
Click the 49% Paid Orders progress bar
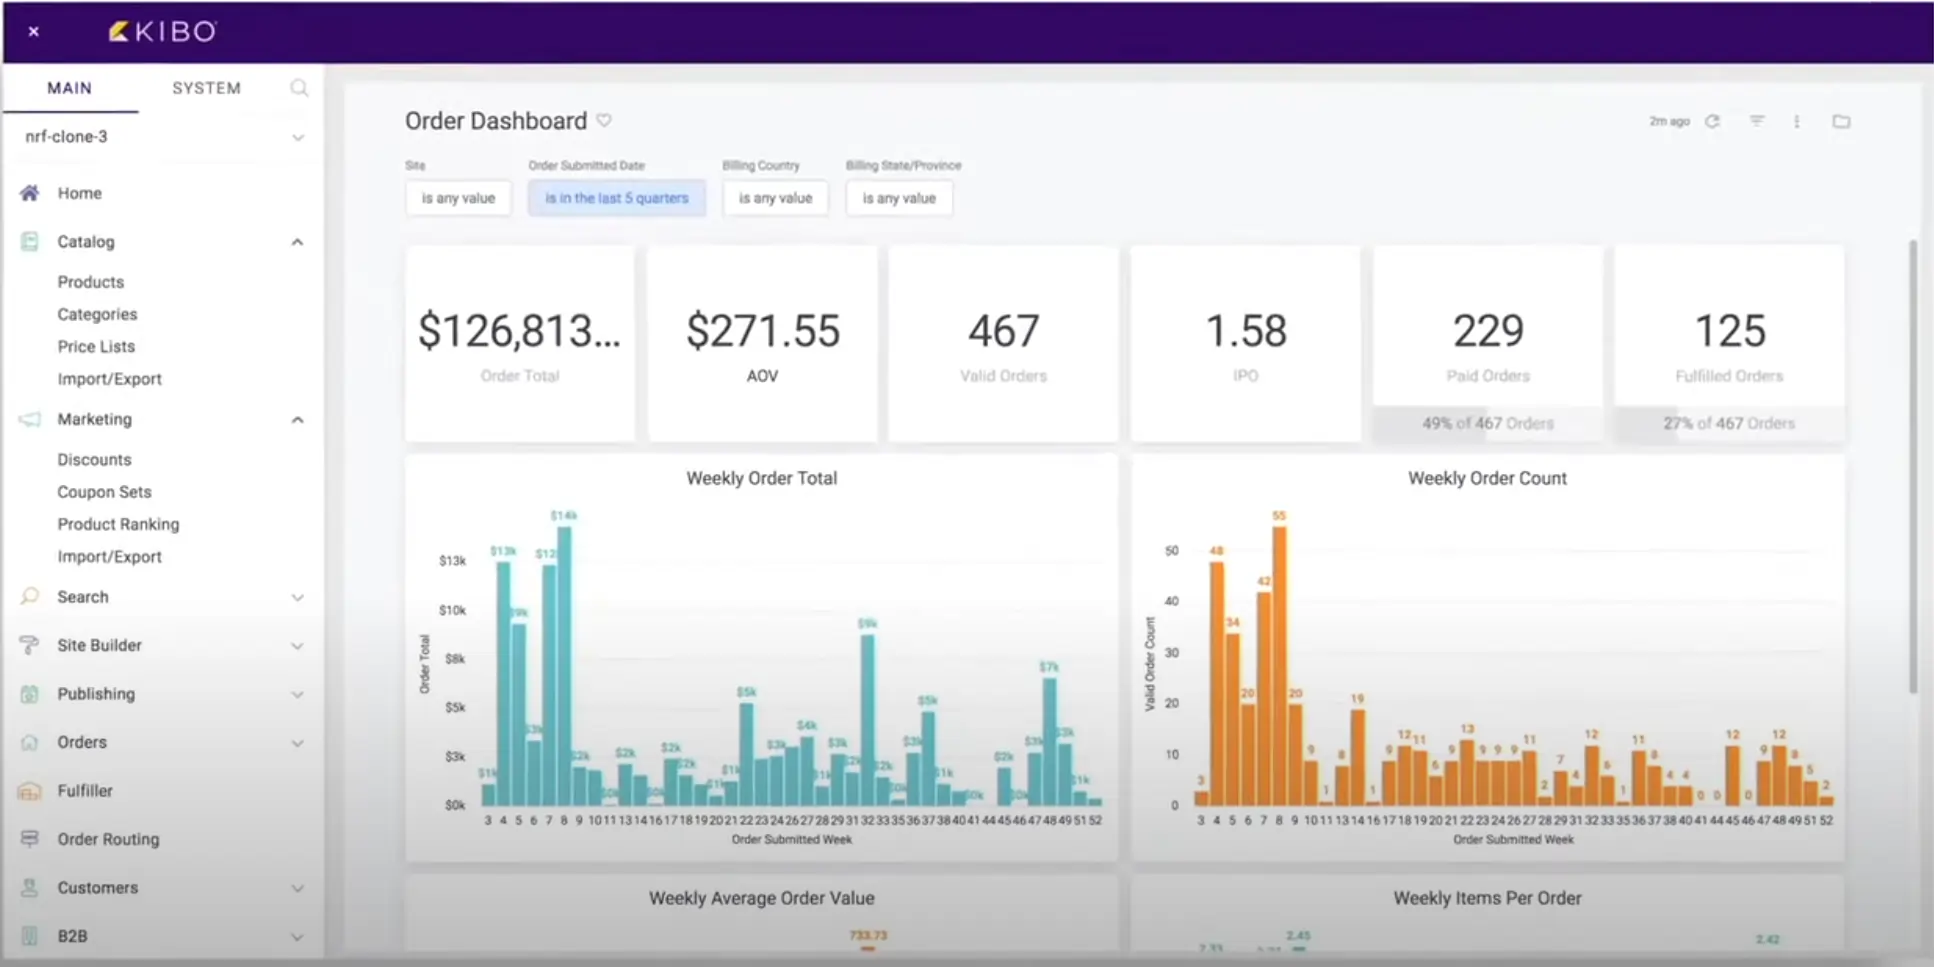(1488, 422)
